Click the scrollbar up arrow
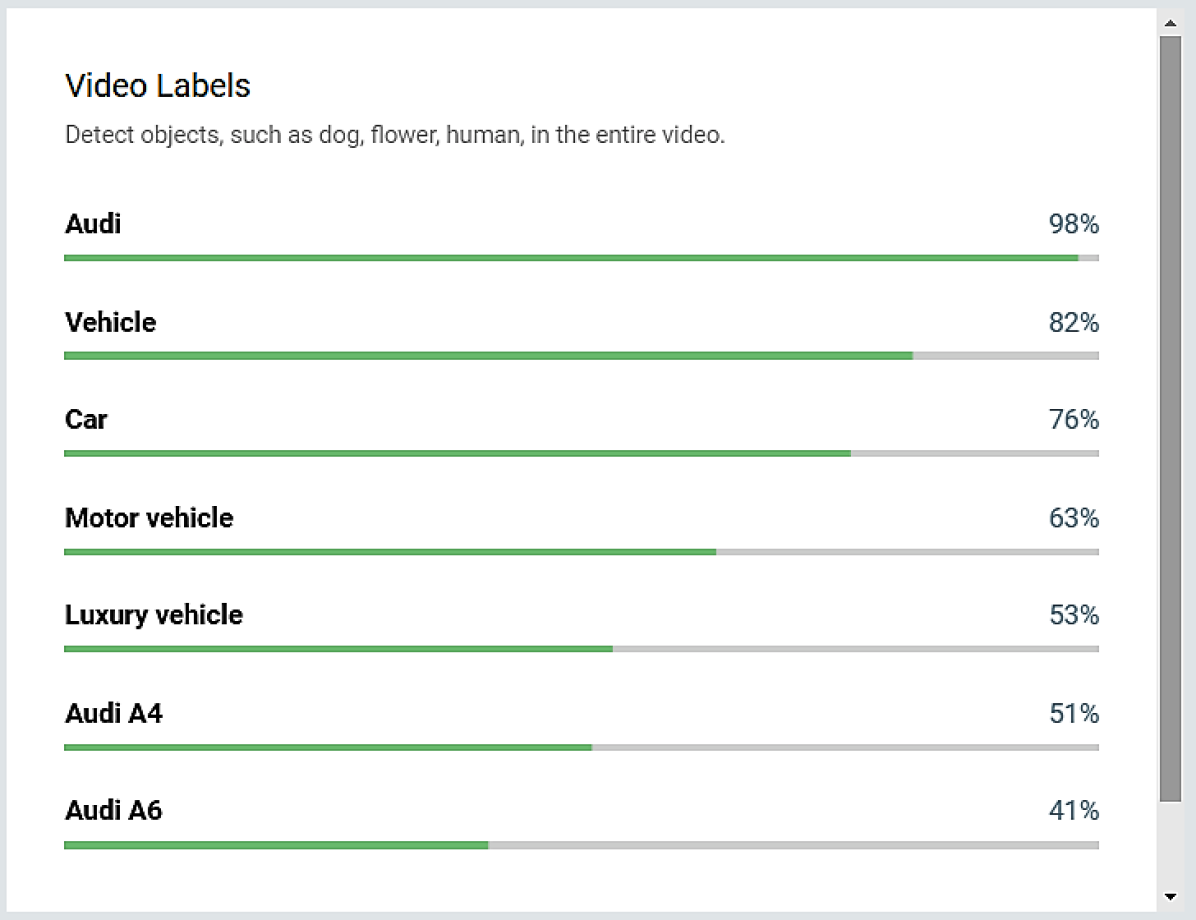This screenshot has height=920, width=1196. pos(1170,21)
